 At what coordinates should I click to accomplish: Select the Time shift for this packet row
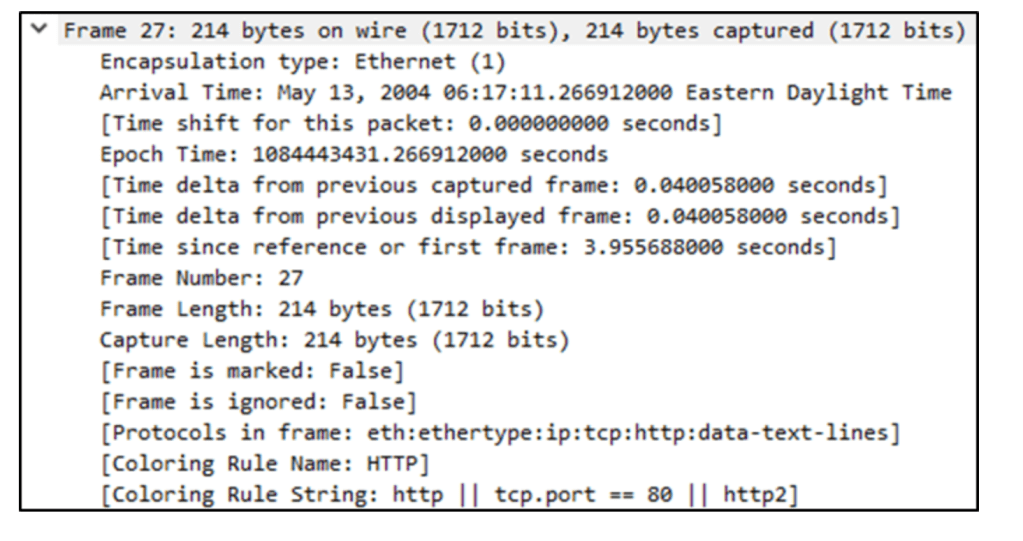410,124
